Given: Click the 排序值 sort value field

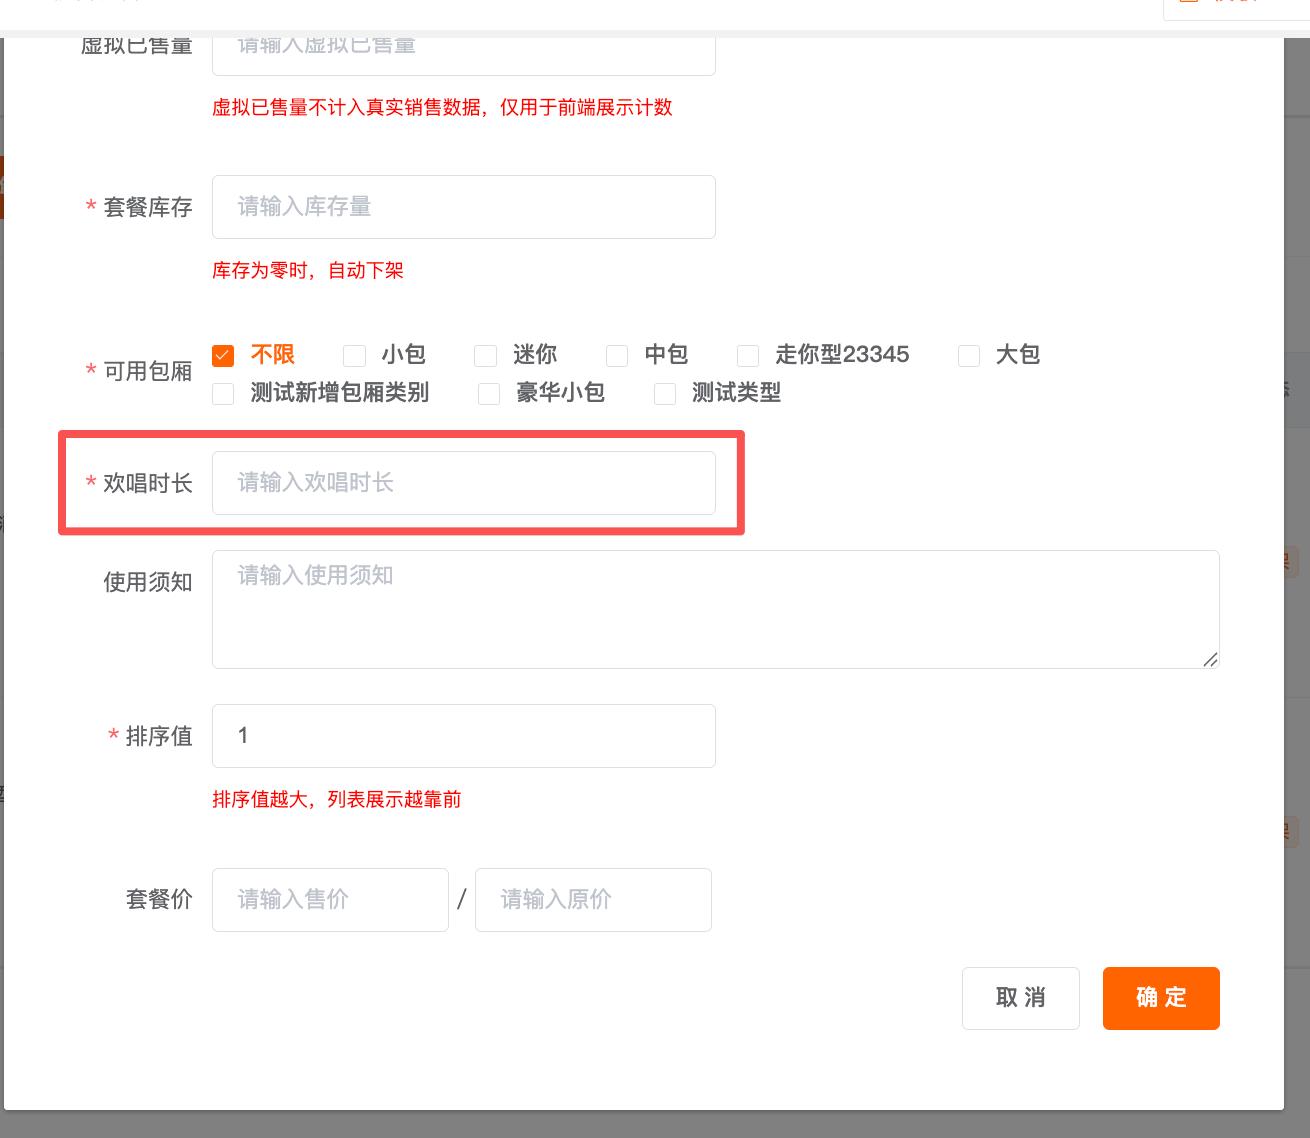Looking at the screenshot, I should [x=463, y=736].
